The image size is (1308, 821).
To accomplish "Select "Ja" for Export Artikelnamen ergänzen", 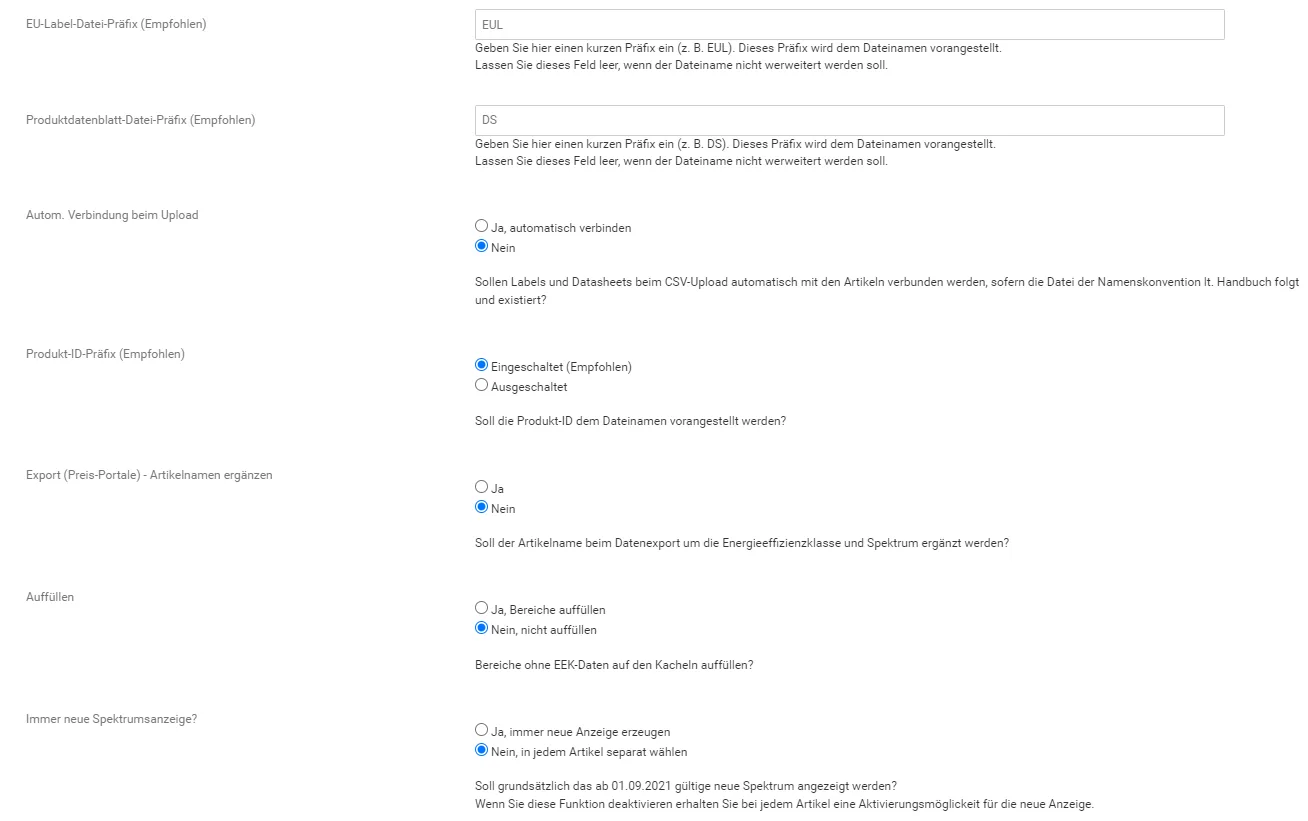I will [482, 488].
